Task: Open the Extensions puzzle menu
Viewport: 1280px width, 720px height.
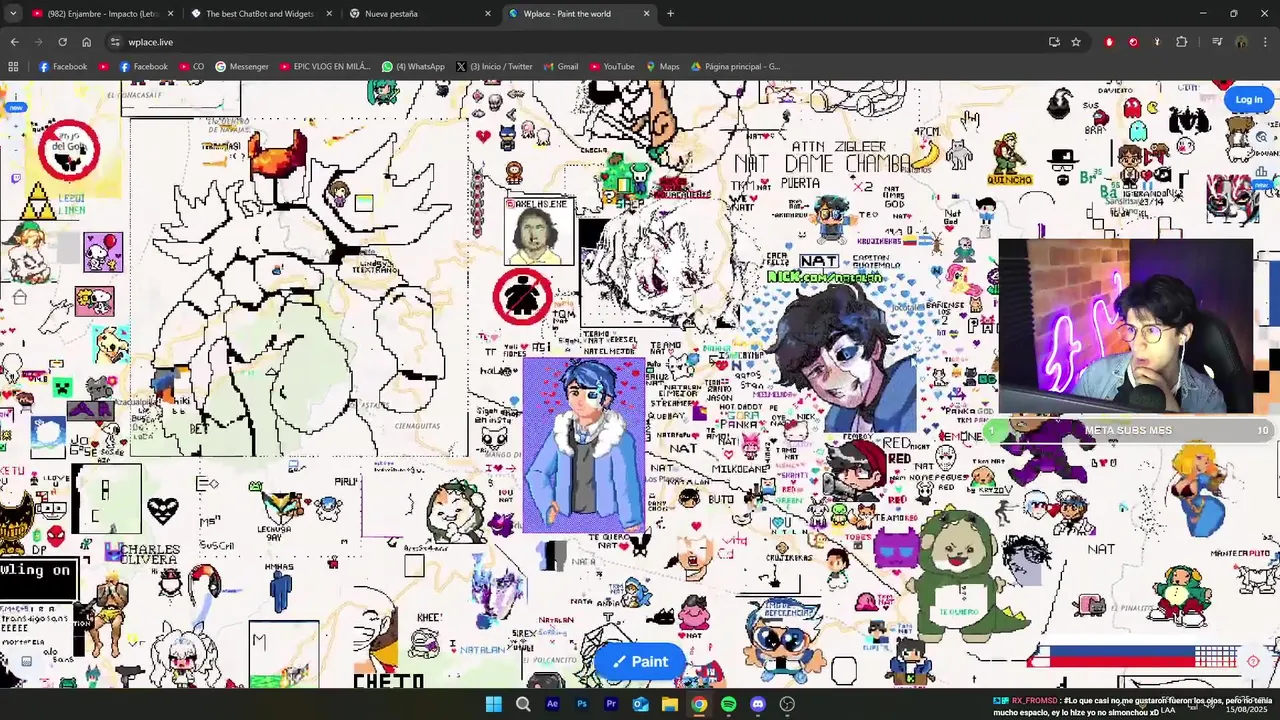Action: coord(1182,42)
